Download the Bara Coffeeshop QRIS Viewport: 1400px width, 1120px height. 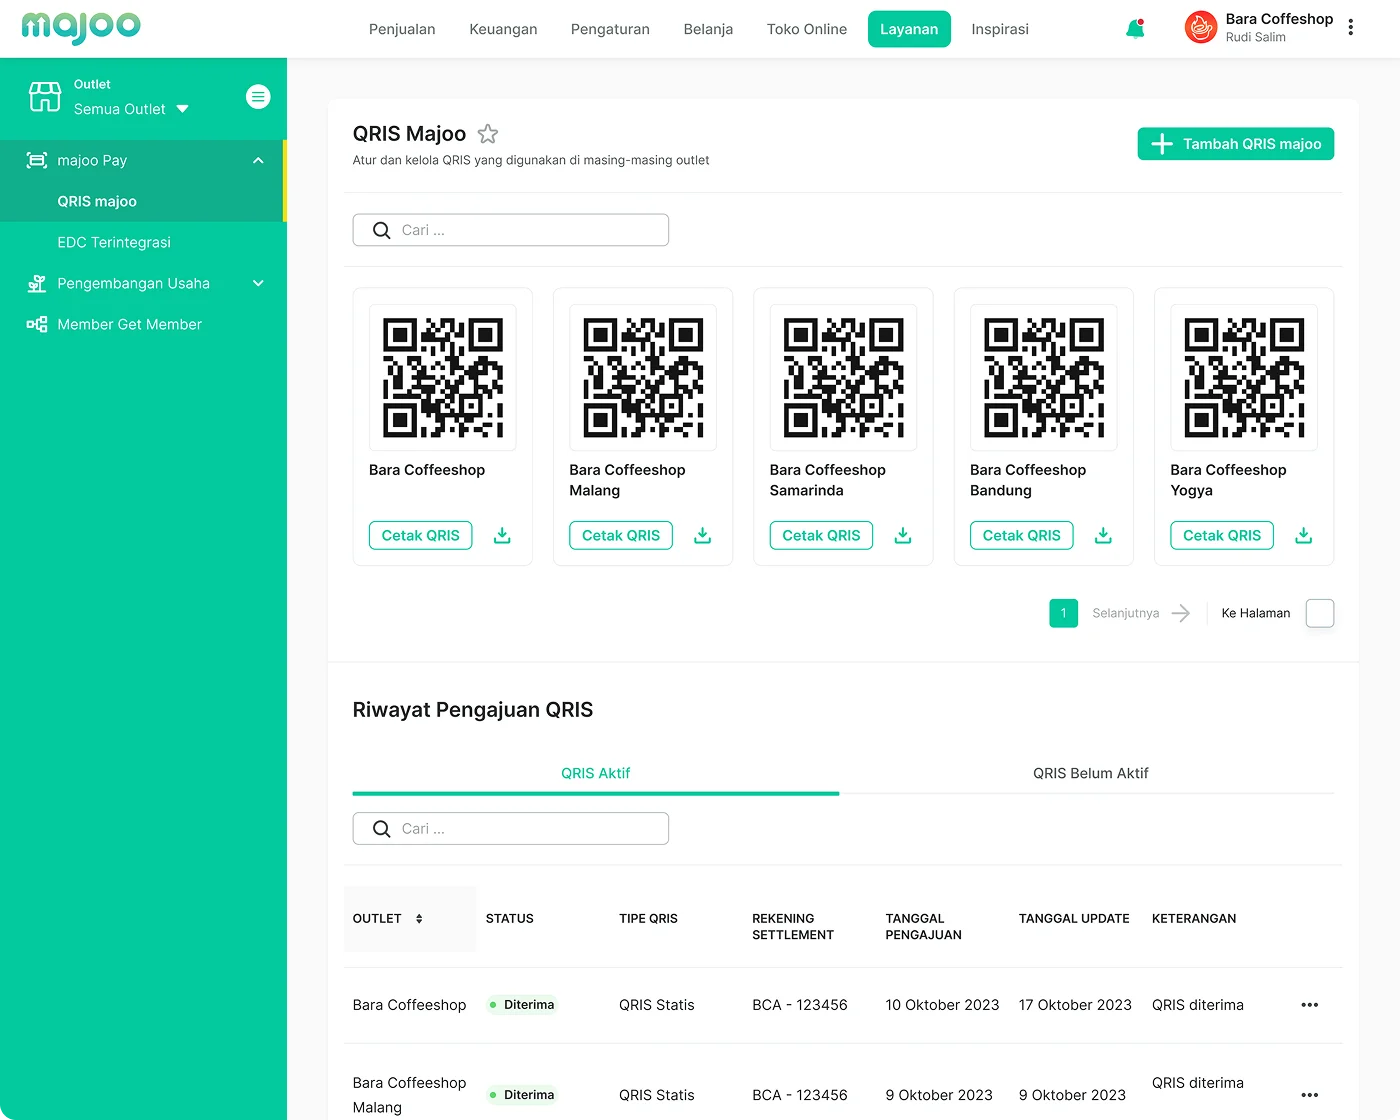(502, 535)
